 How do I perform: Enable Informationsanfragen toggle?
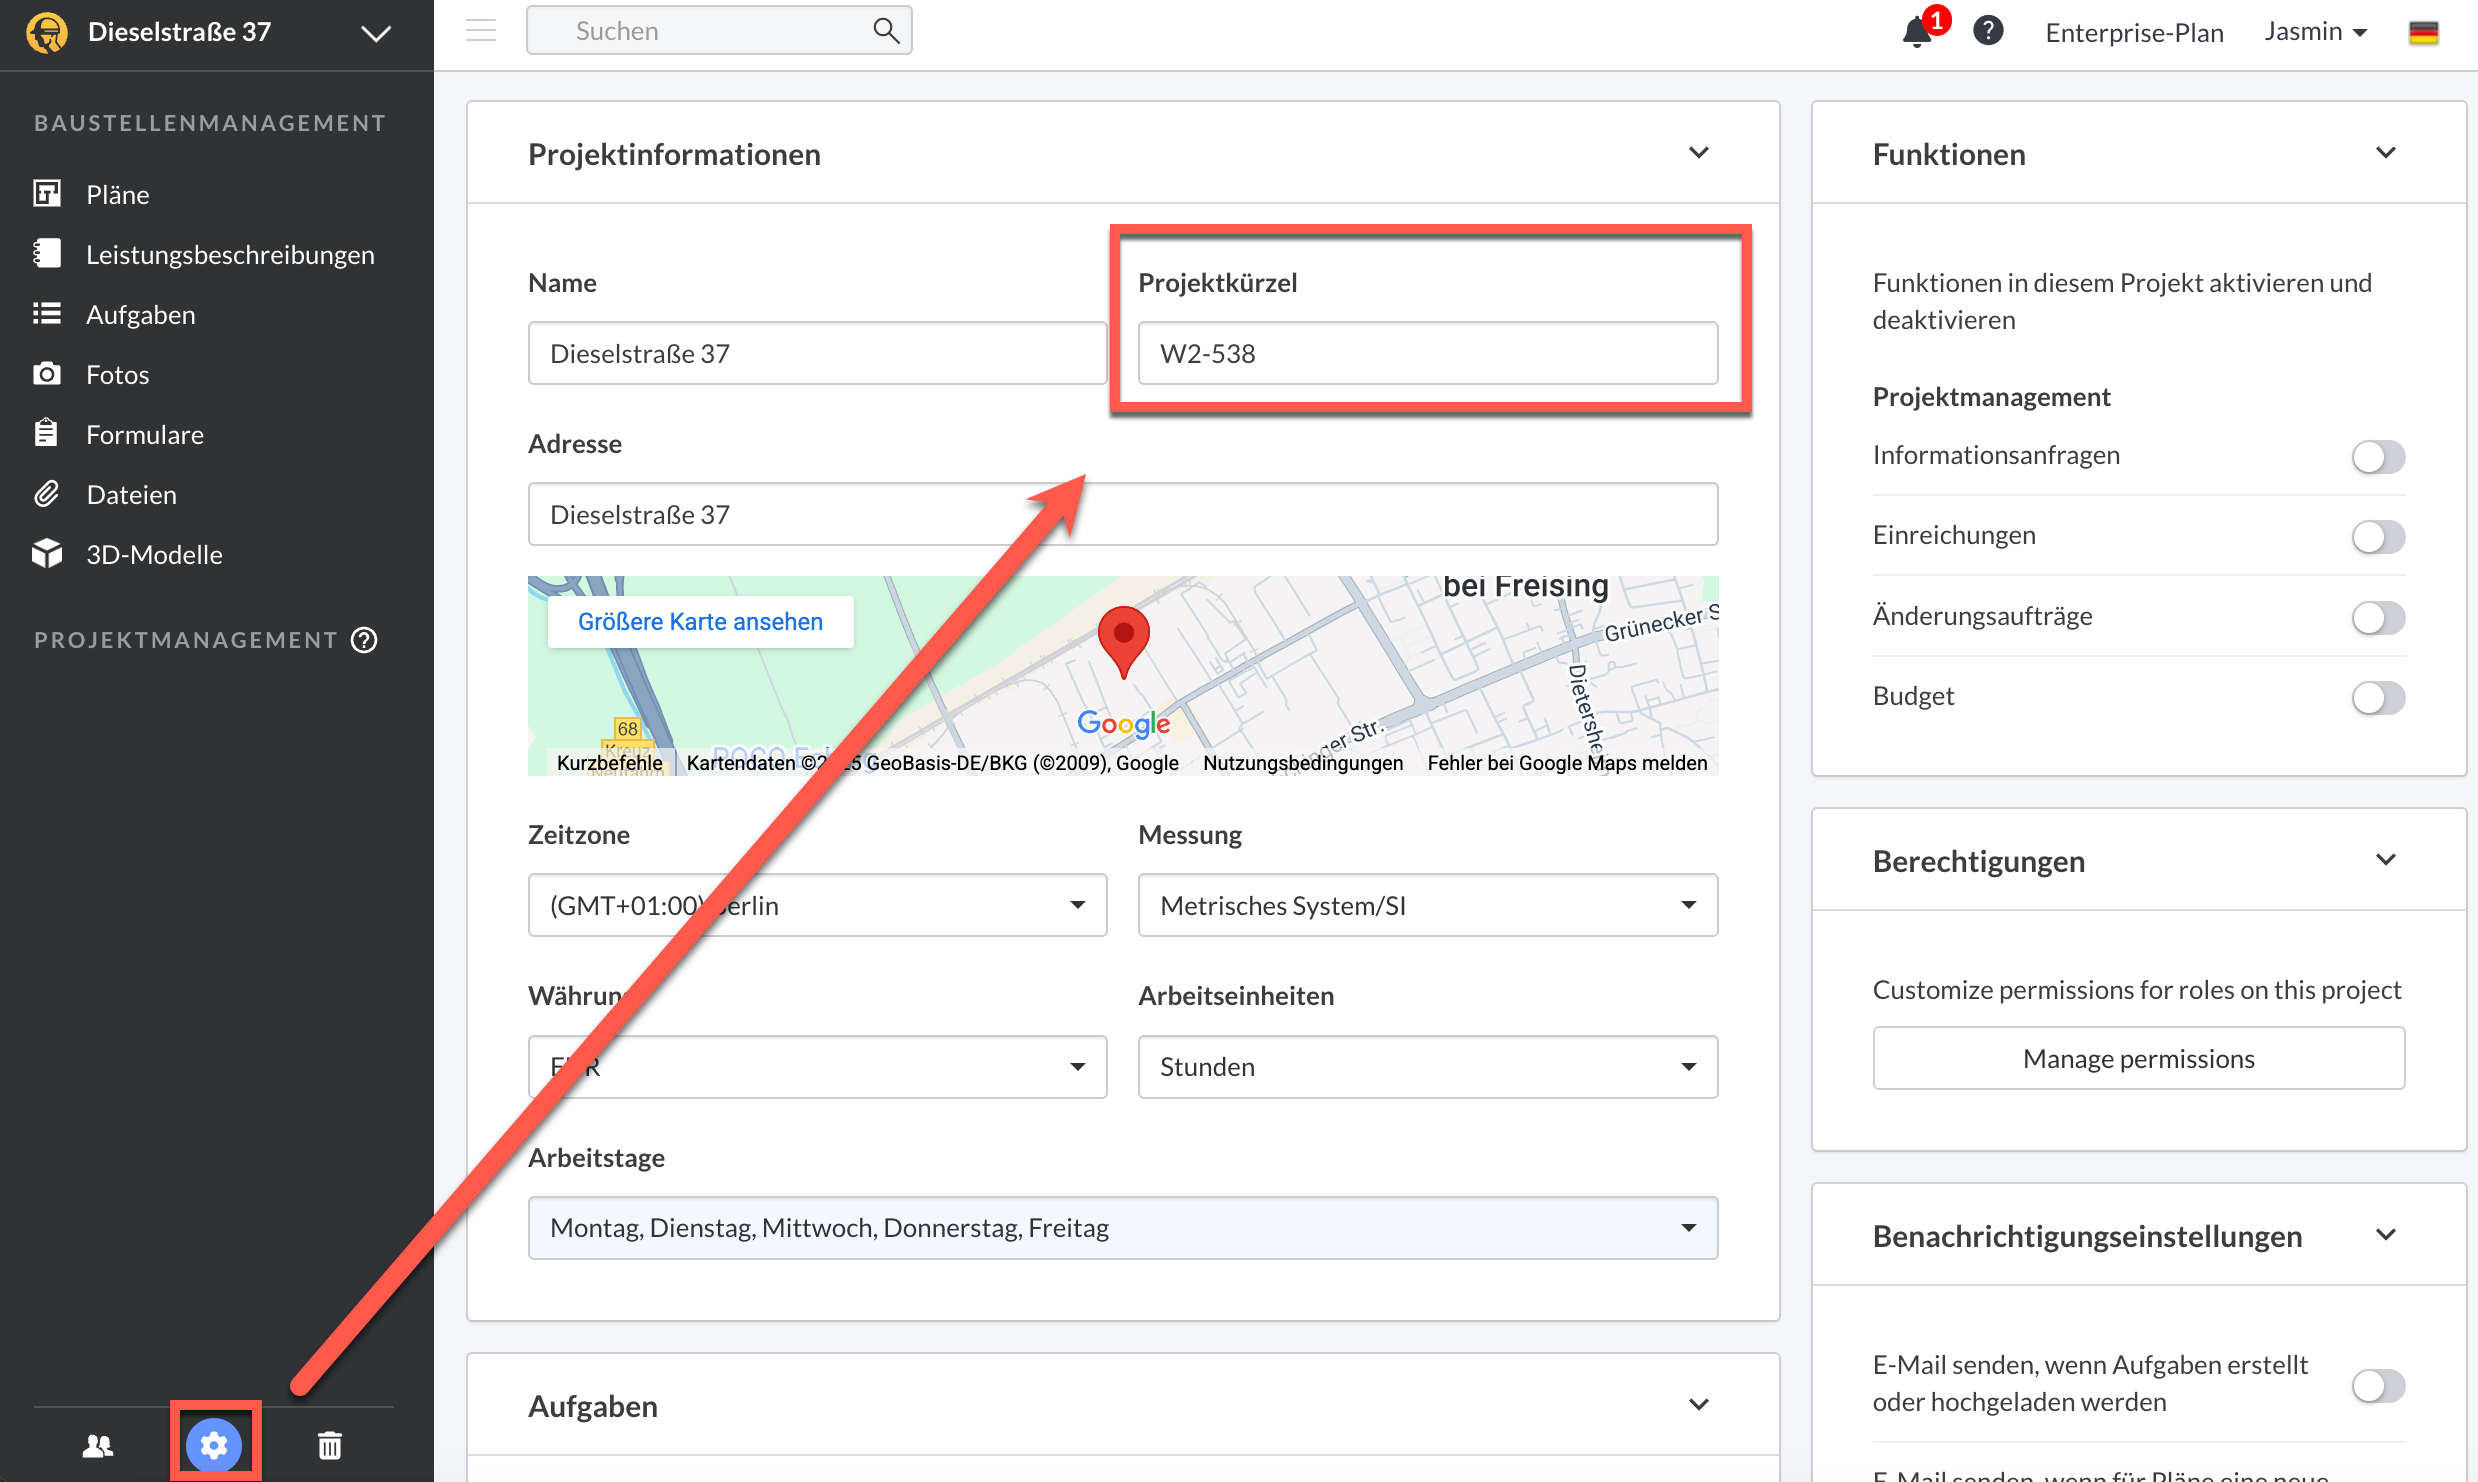pyautogui.click(x=2378, y=456)
